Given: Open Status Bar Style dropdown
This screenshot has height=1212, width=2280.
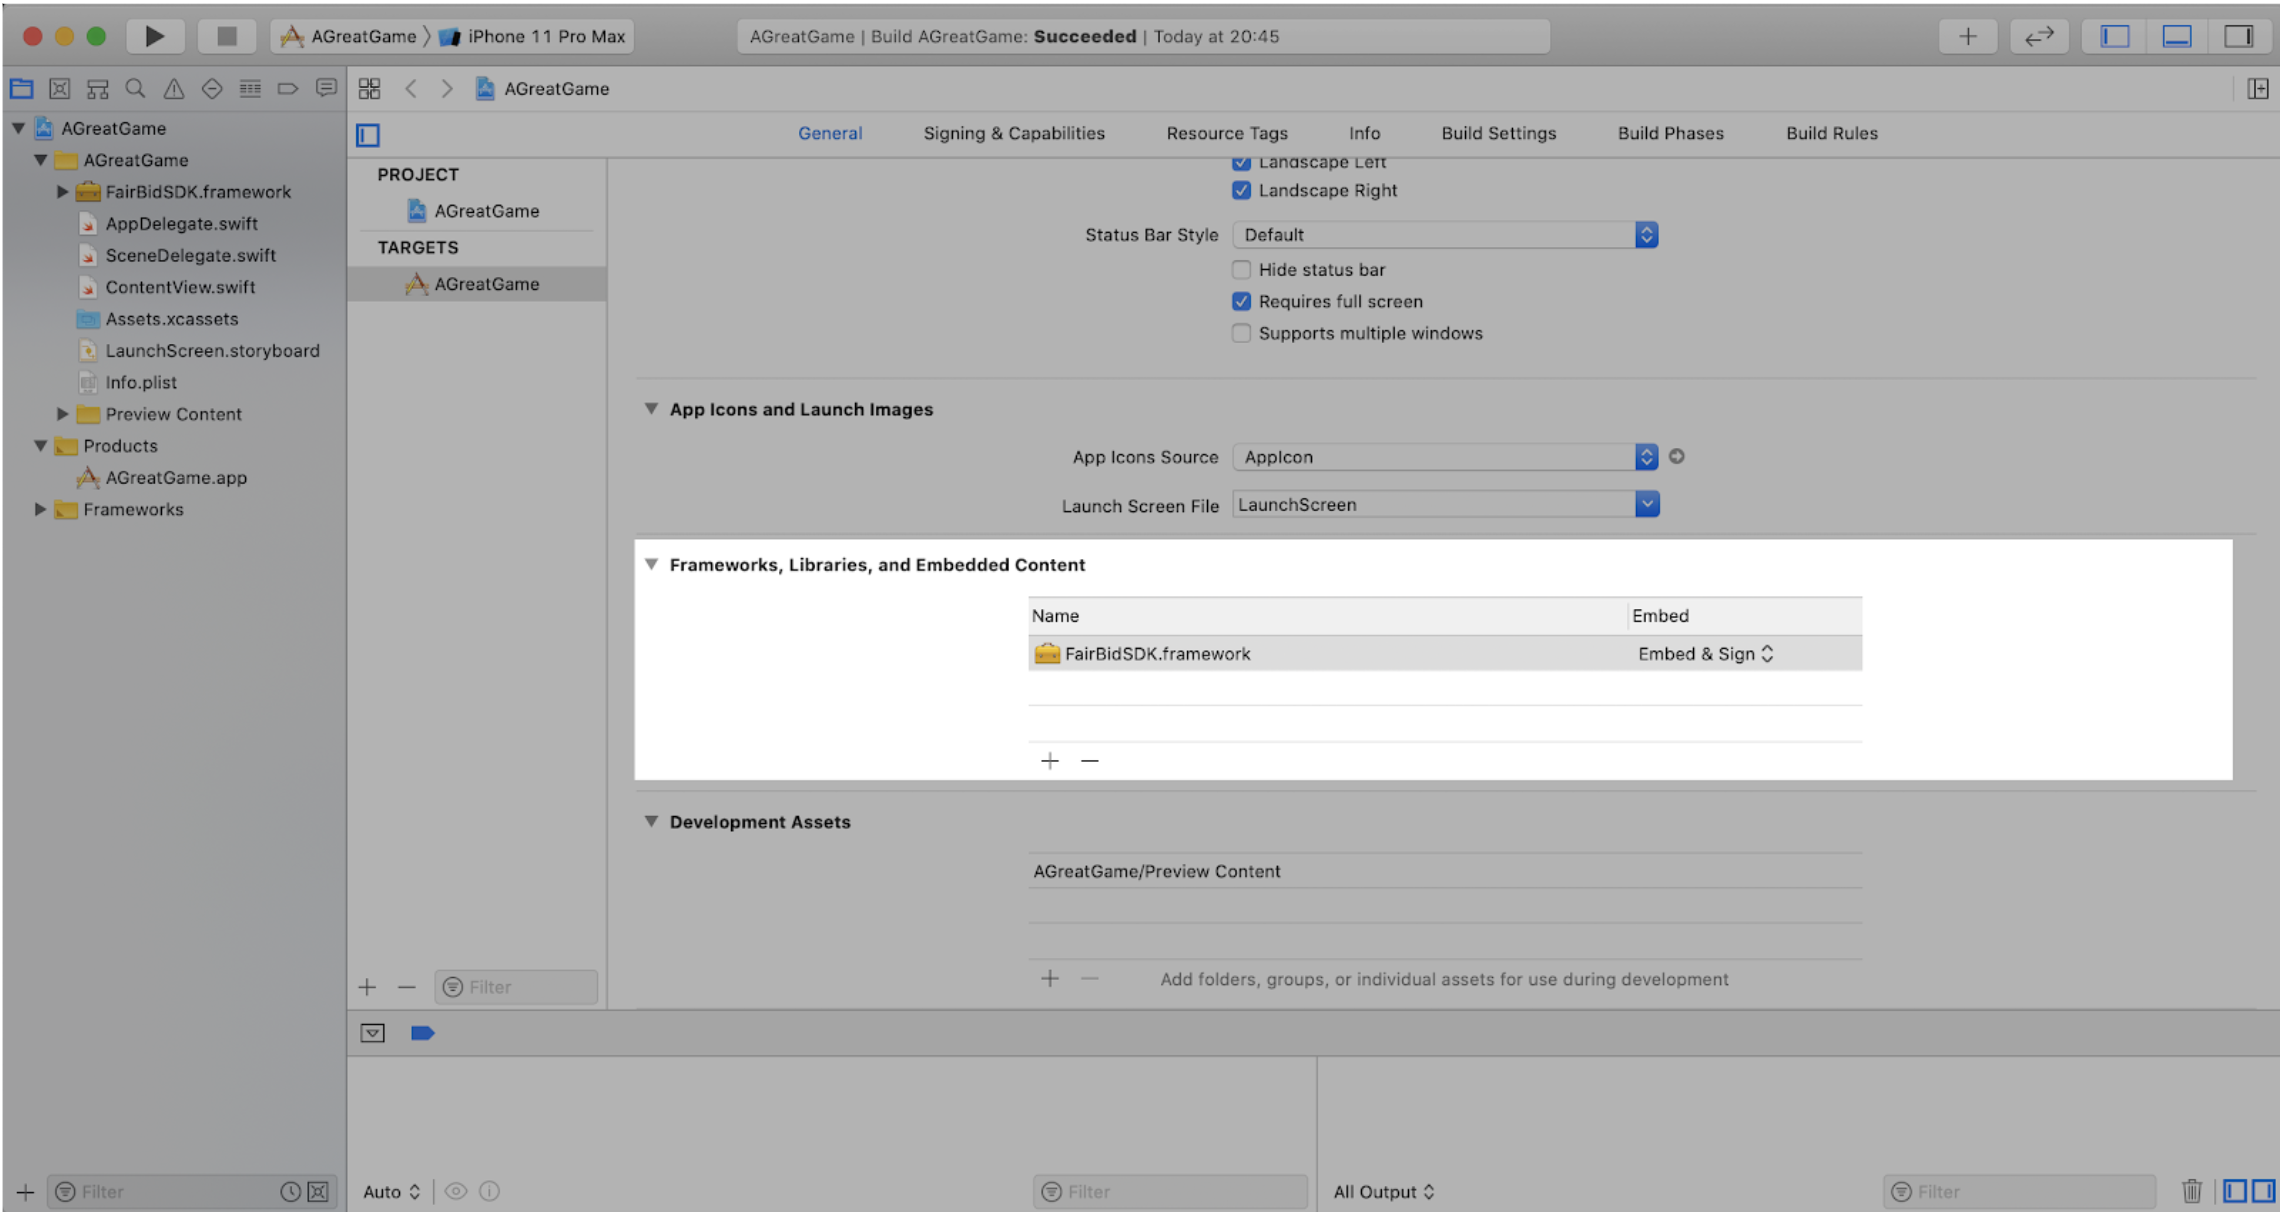Looking at the screenshot, I should 1445,235.
